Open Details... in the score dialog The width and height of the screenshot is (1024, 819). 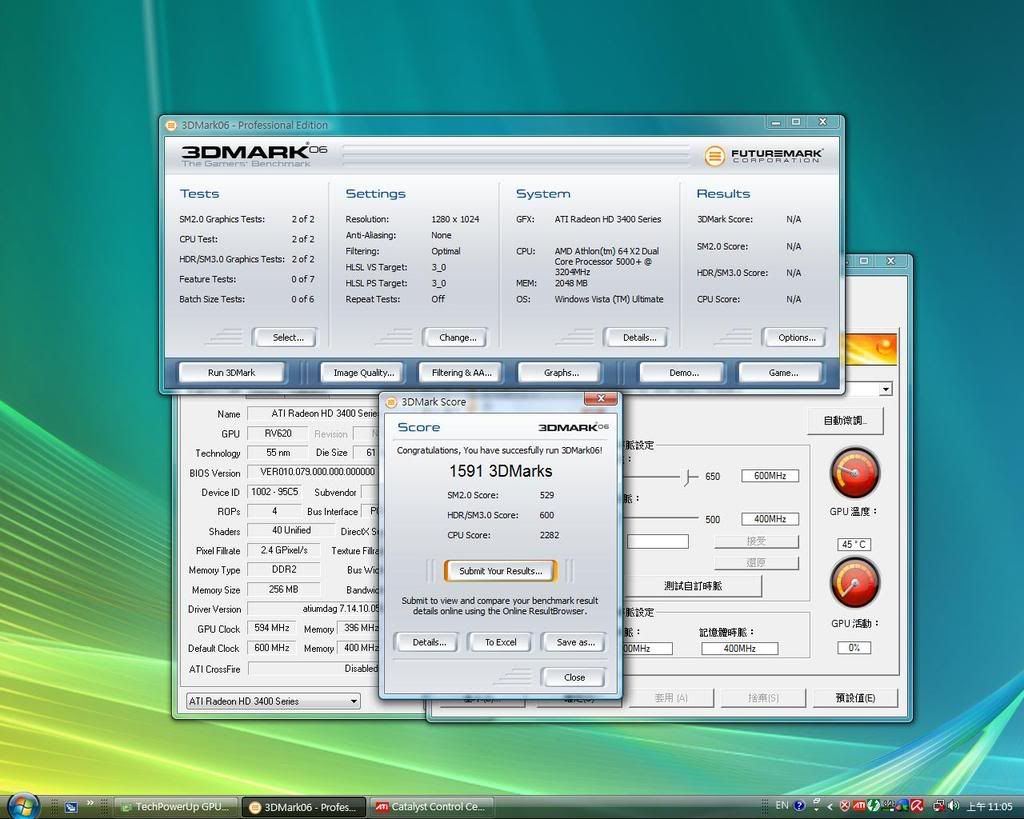[428, 643]
